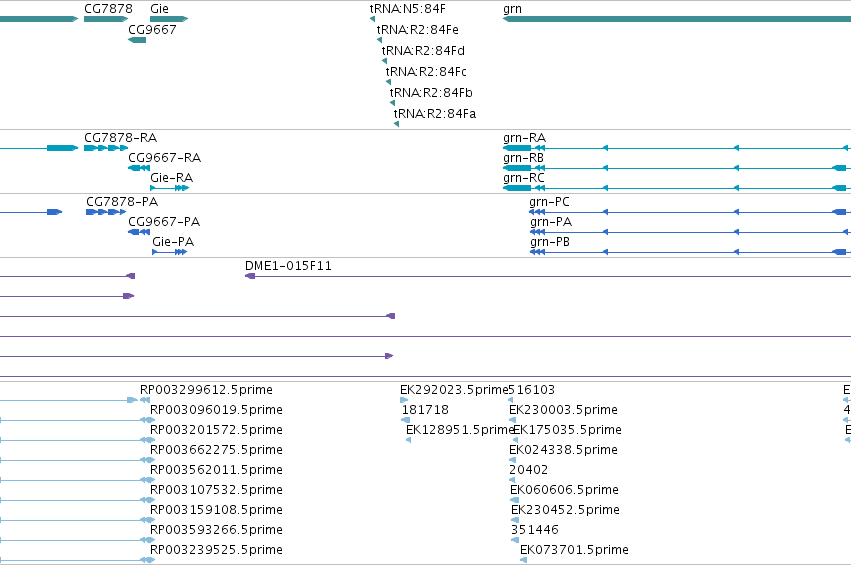Click the tRNA:N5:84F label
Image resolution: width=851 pixels, height=565 pixels.
(408, 9)
